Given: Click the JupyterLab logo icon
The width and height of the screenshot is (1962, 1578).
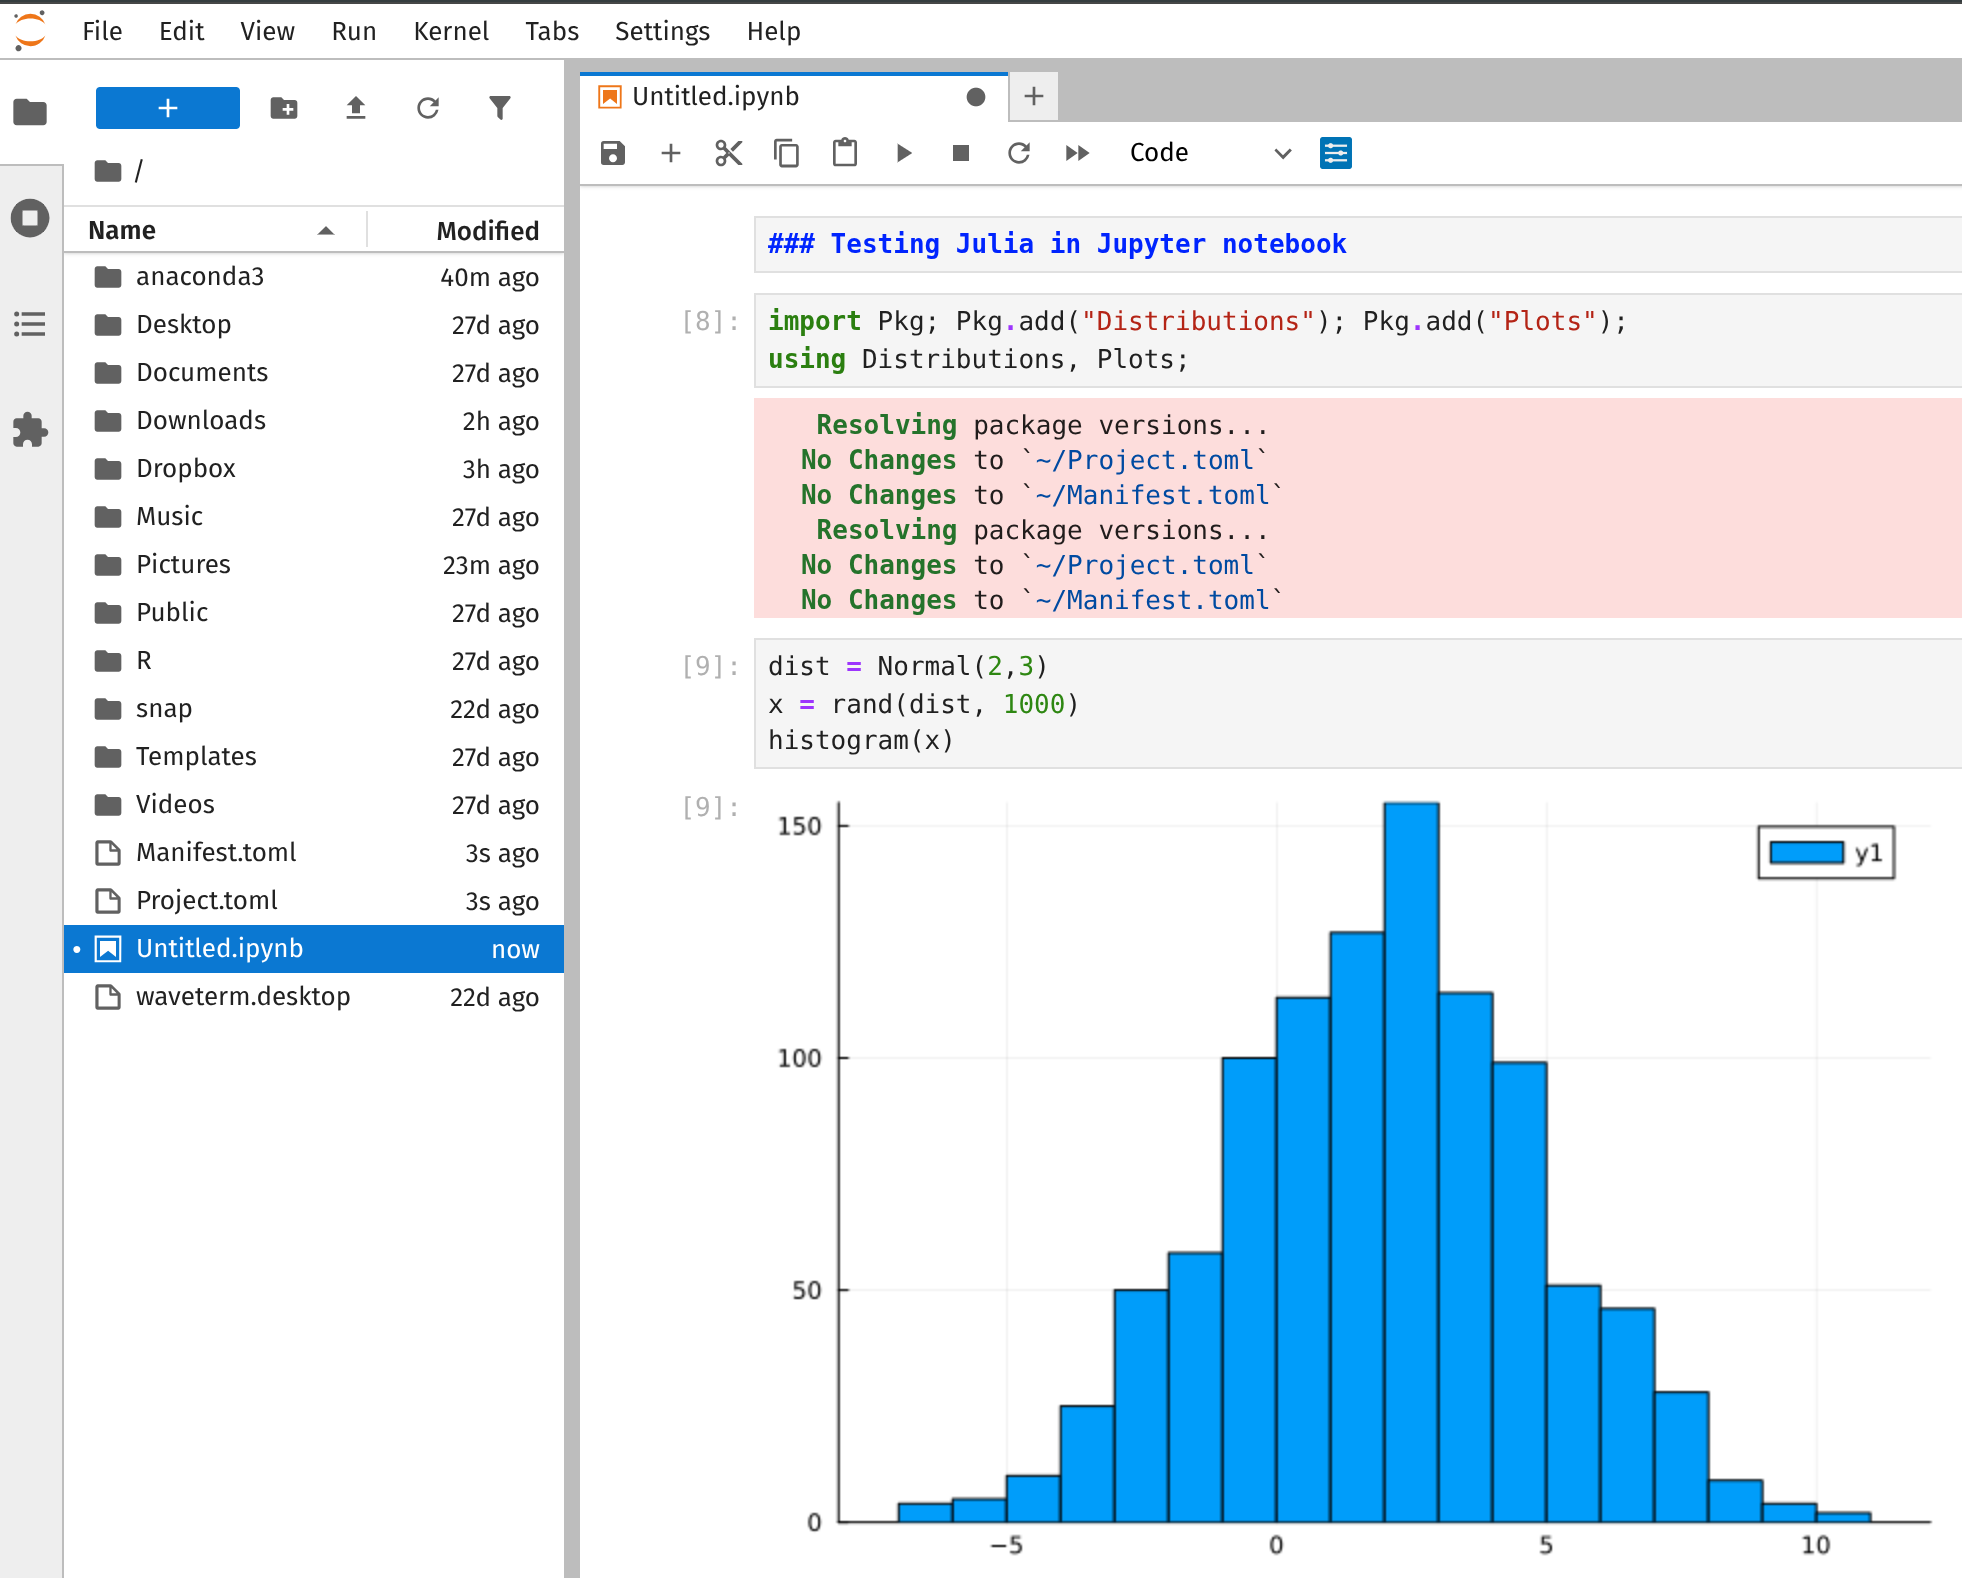Looking at the screenshot, I should [30, 30].
